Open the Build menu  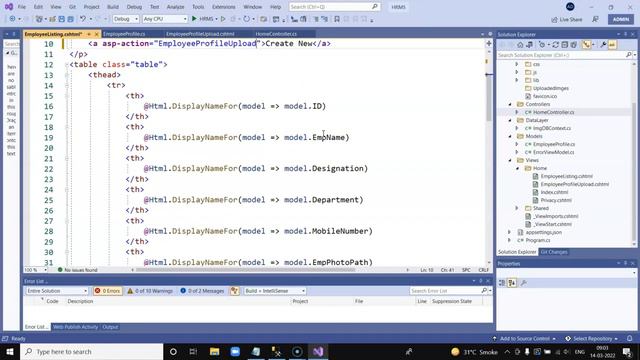pyautogui.click(x=113, y=7)
